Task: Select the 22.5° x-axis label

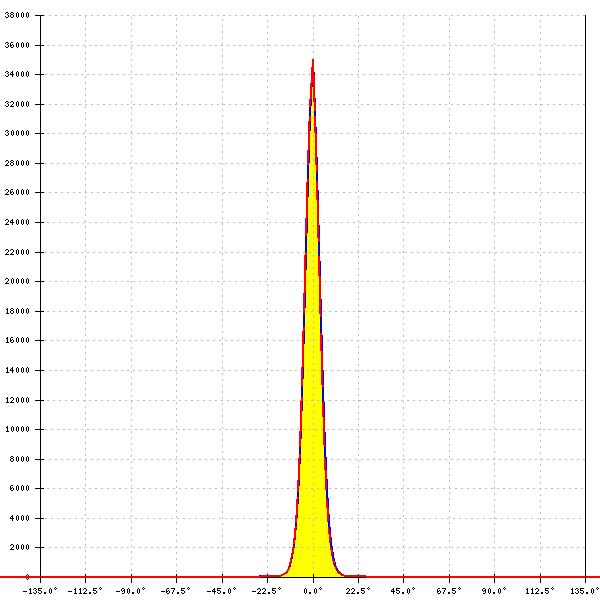Action: [358, 591]
